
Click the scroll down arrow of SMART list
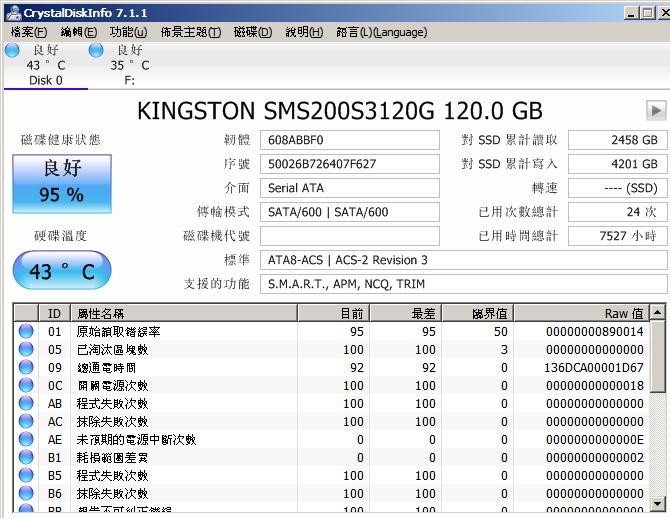(x=658, y=503)
